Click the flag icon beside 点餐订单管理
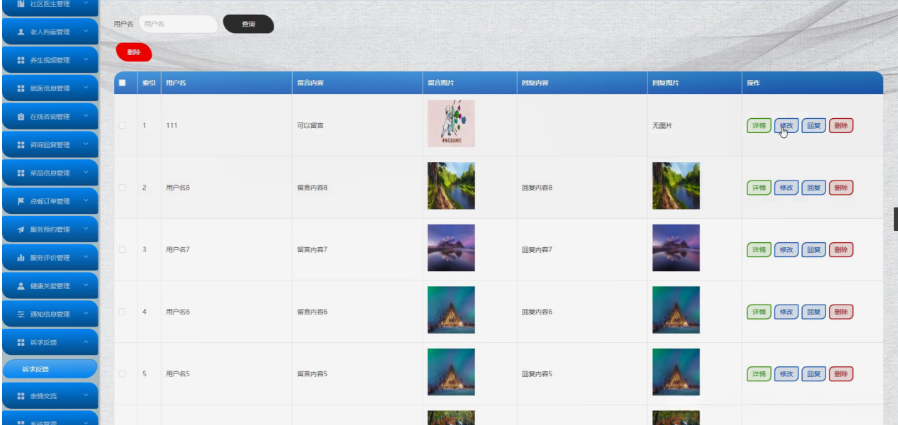898x425 pixels. pyautogui.click(x=21, y=202)
